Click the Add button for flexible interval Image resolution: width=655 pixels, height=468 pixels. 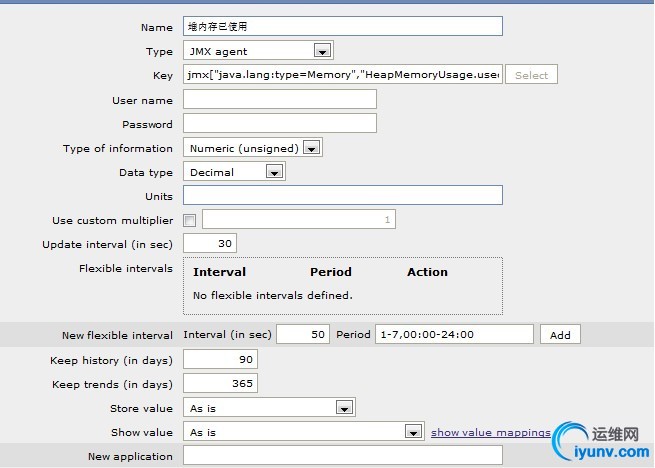coord(560,334)
